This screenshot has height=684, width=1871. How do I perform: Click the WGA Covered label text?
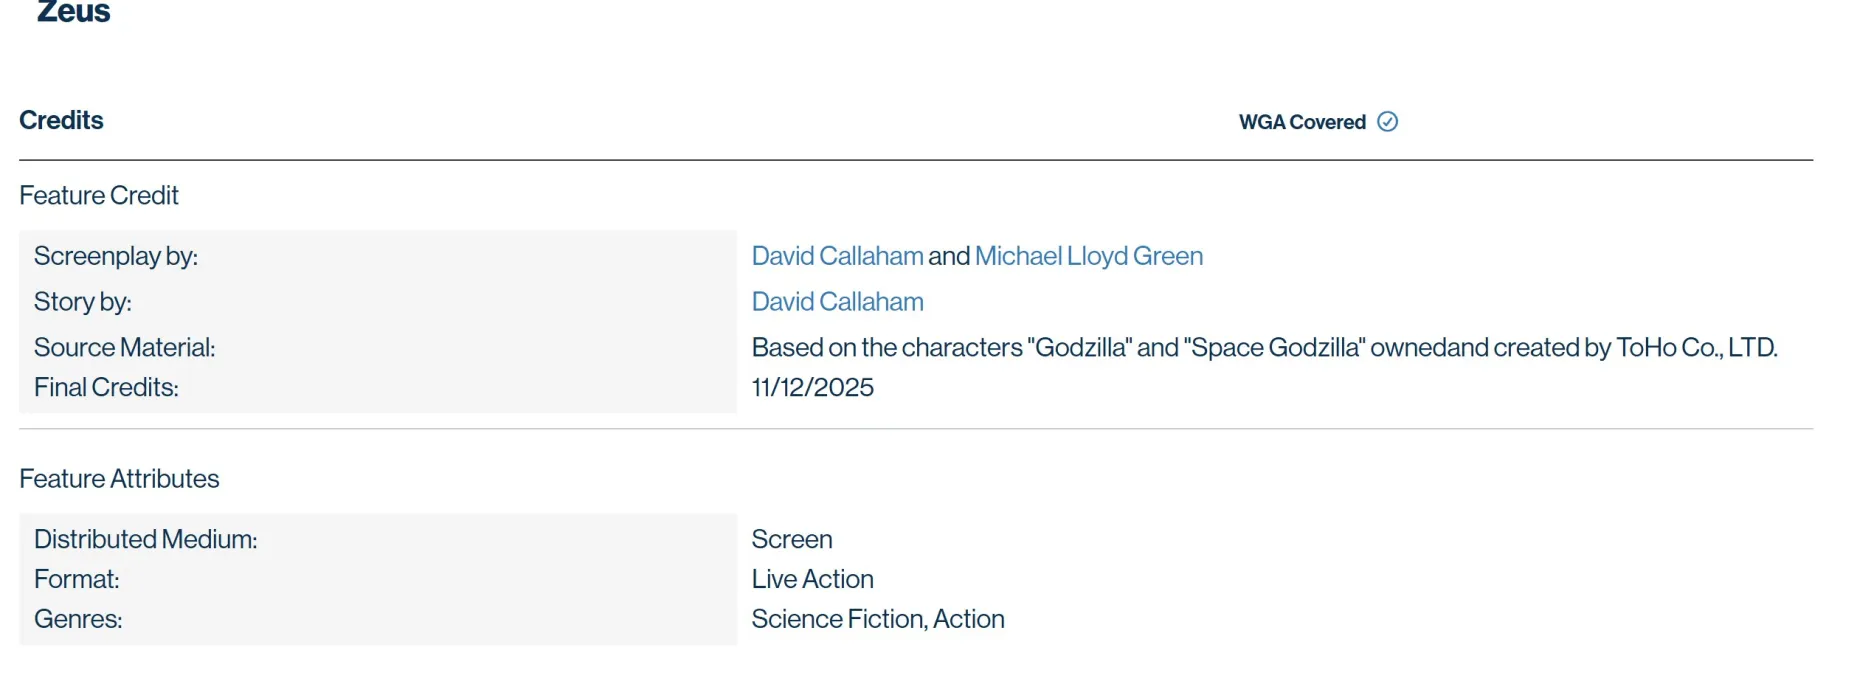(x=1301, y=122)
